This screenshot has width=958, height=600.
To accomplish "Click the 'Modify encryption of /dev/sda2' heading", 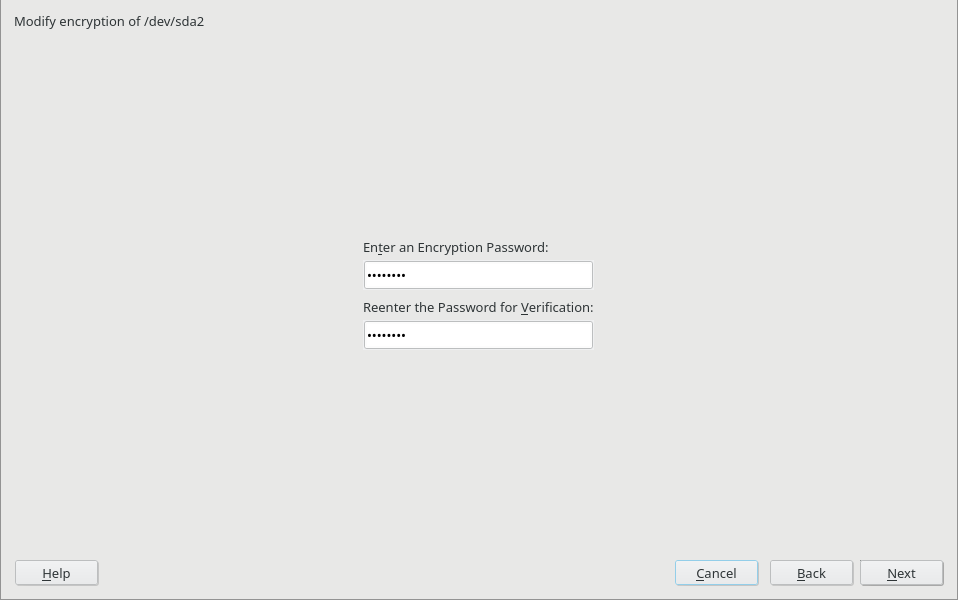I will click(x=109, y=21).
